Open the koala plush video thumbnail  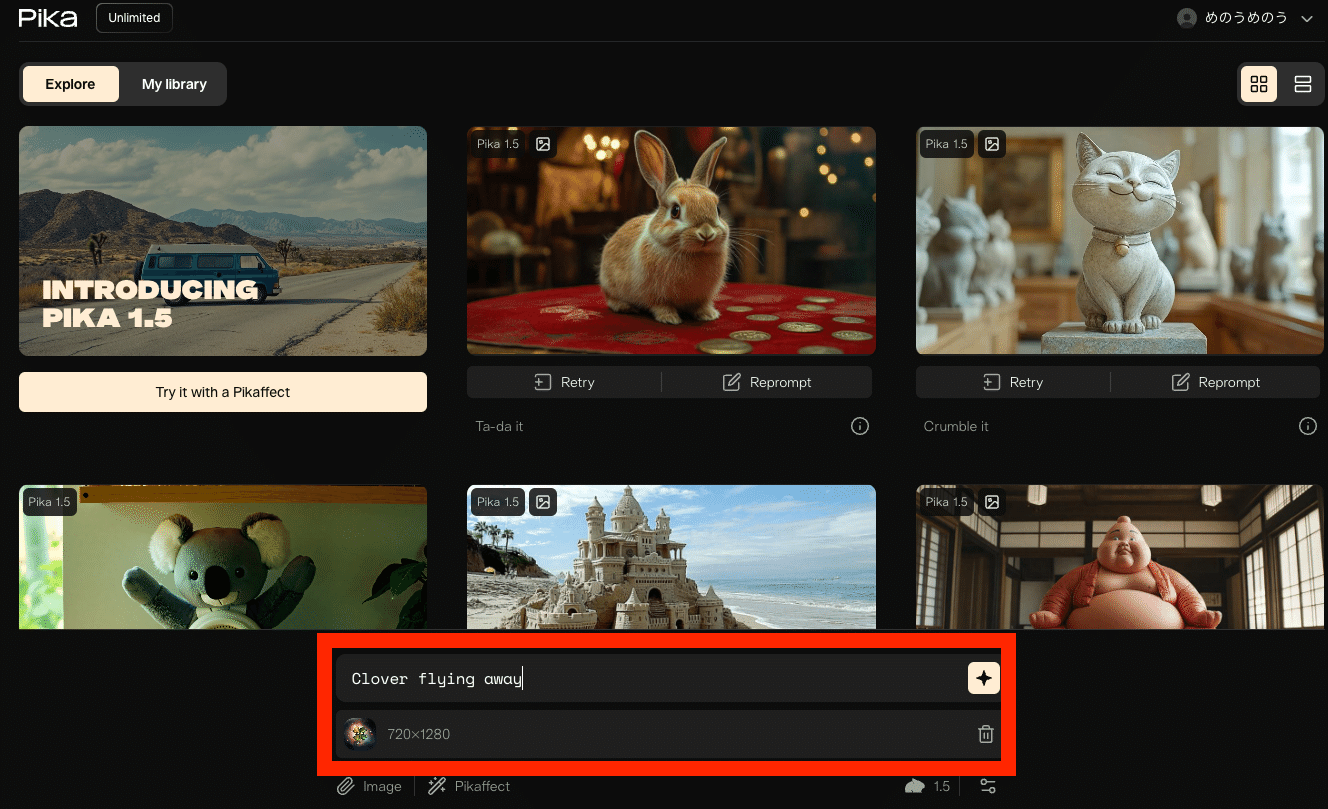[x=223, y=557]
